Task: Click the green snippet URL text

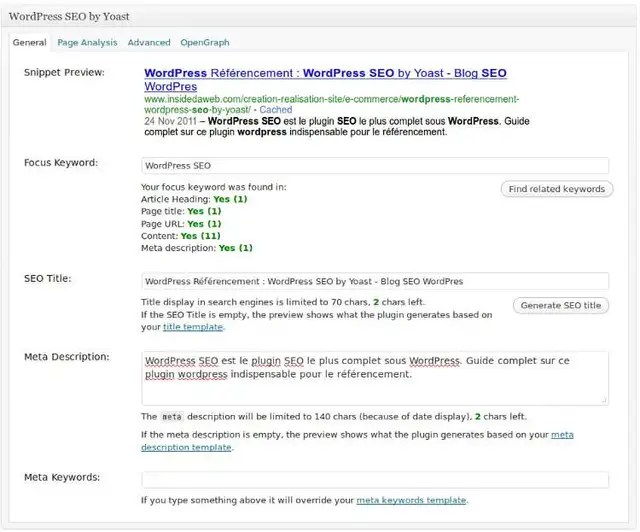Action: click(x=331, y=105)
